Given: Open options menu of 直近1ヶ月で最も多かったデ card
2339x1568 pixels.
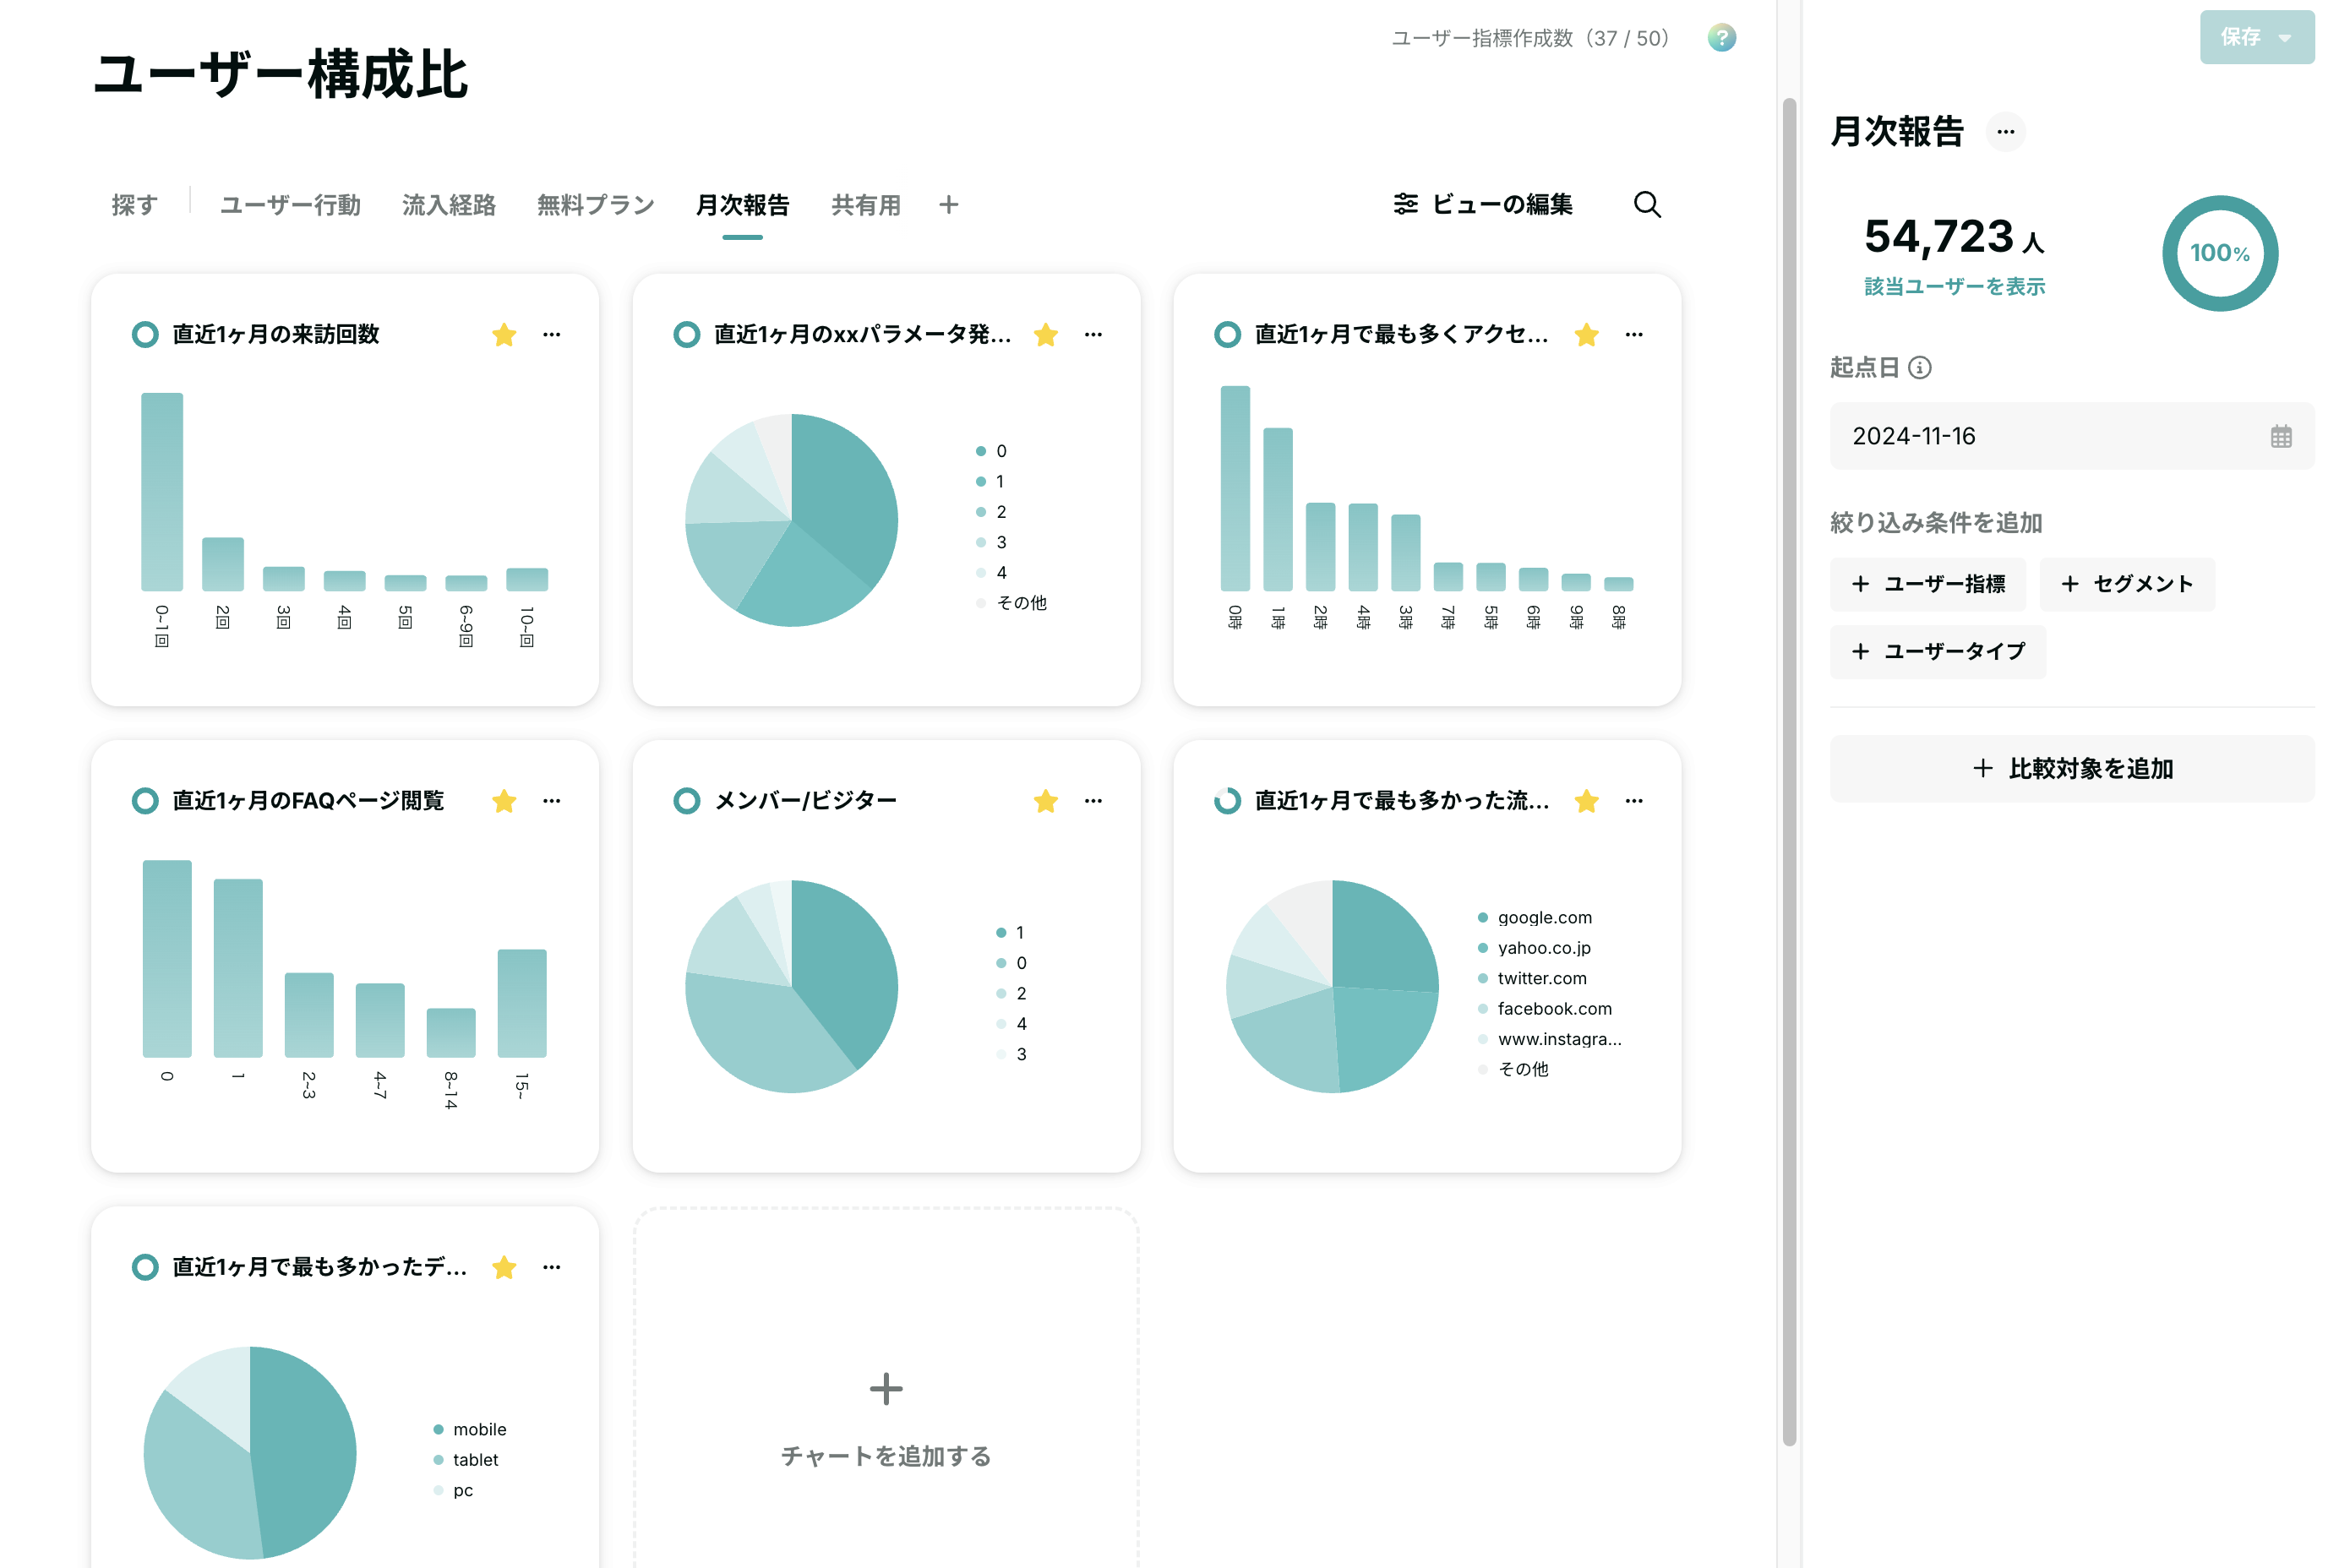Looking at the screenshot, I should (x=552, y=1267).
